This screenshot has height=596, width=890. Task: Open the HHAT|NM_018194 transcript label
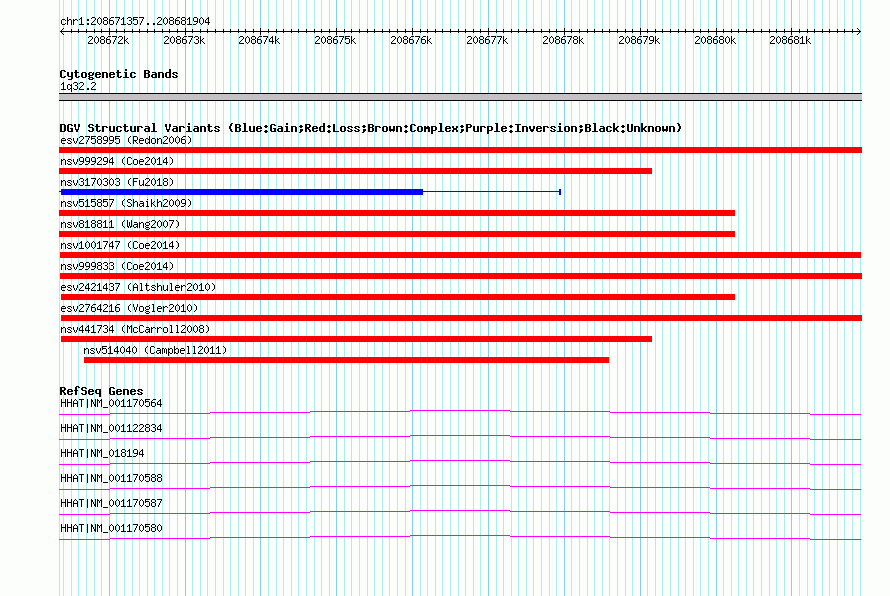point(102,453)
